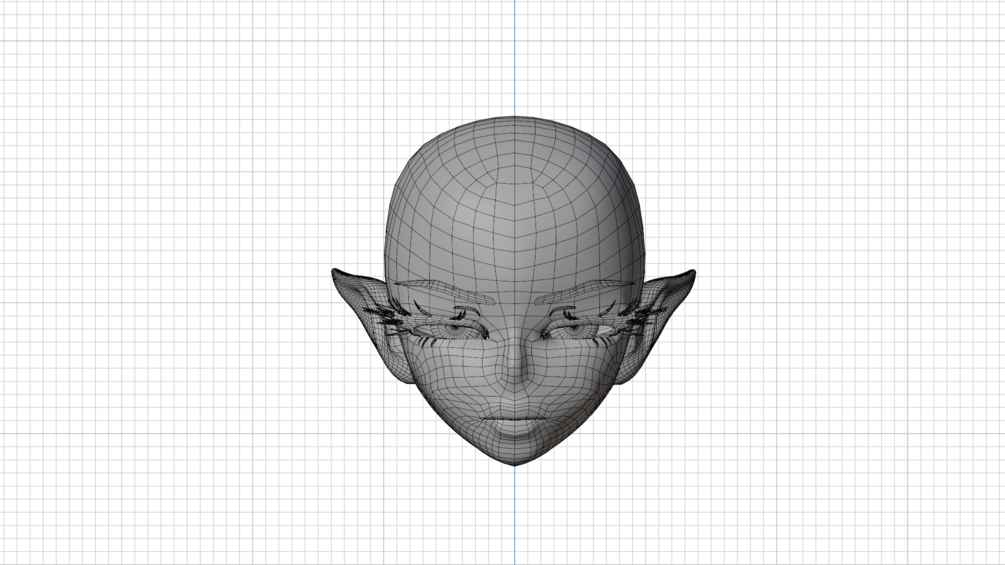Click the forehead center of the bald cranium
The image size is (1005, 565).
pos(514,231)
